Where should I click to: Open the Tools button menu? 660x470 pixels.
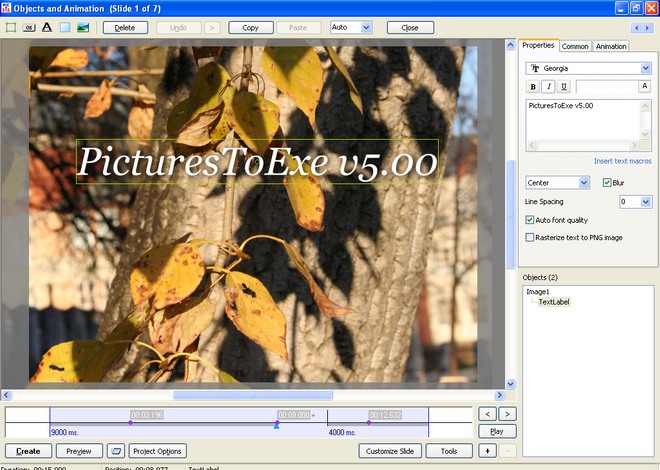(449, 451)
